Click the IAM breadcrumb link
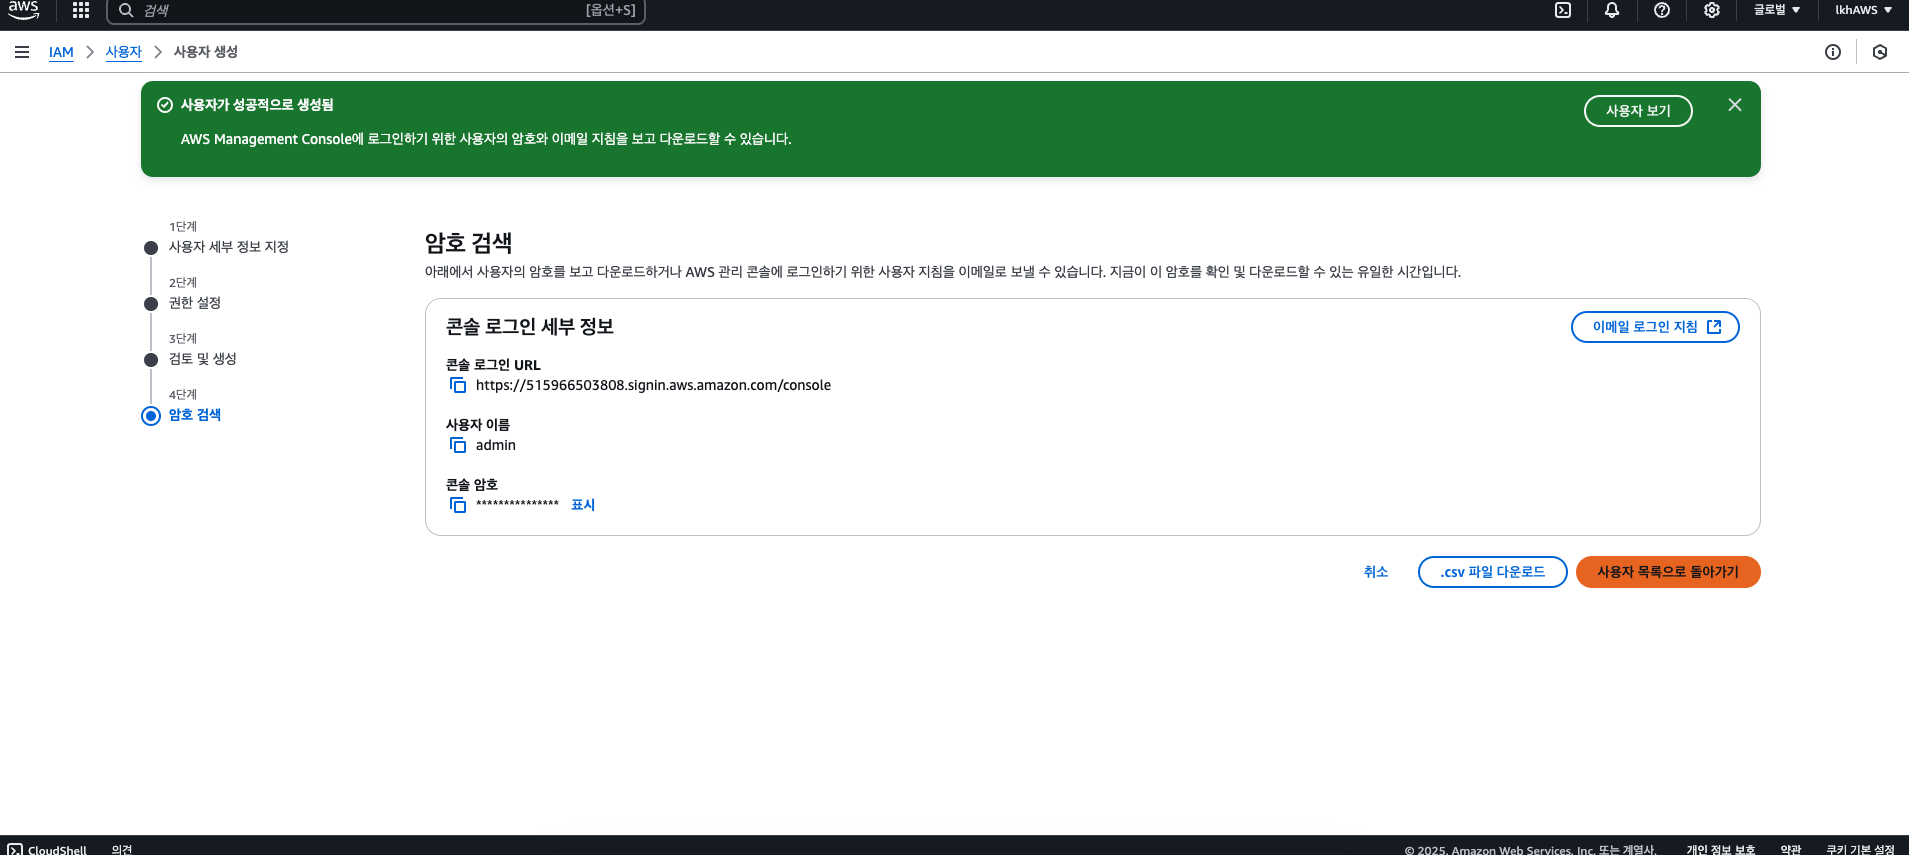1909x855 pixels. (x=61, y=52)
